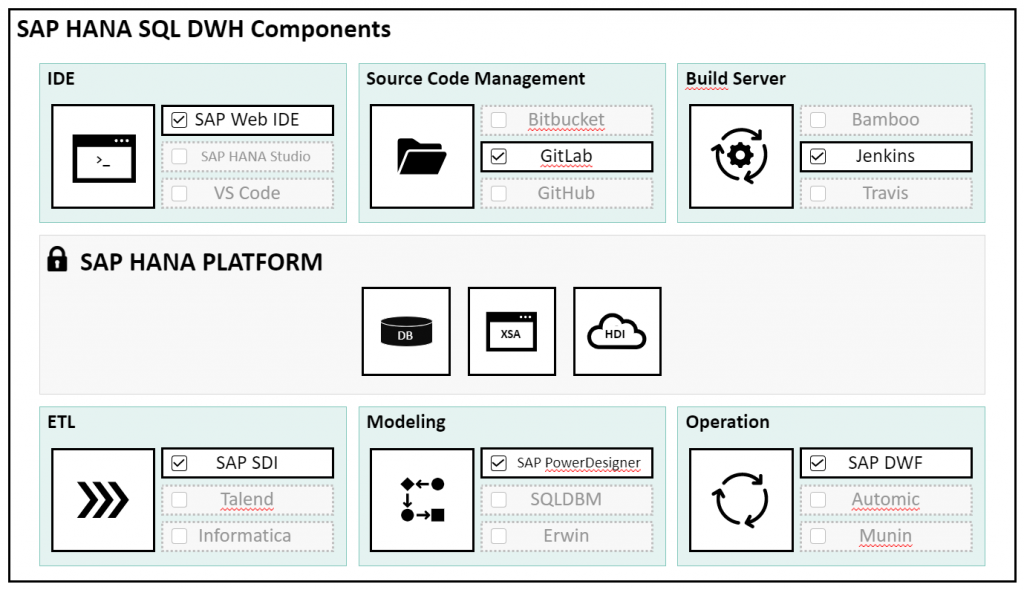
Task: Click the IDE terminal window icon
Action: point(104,158)
